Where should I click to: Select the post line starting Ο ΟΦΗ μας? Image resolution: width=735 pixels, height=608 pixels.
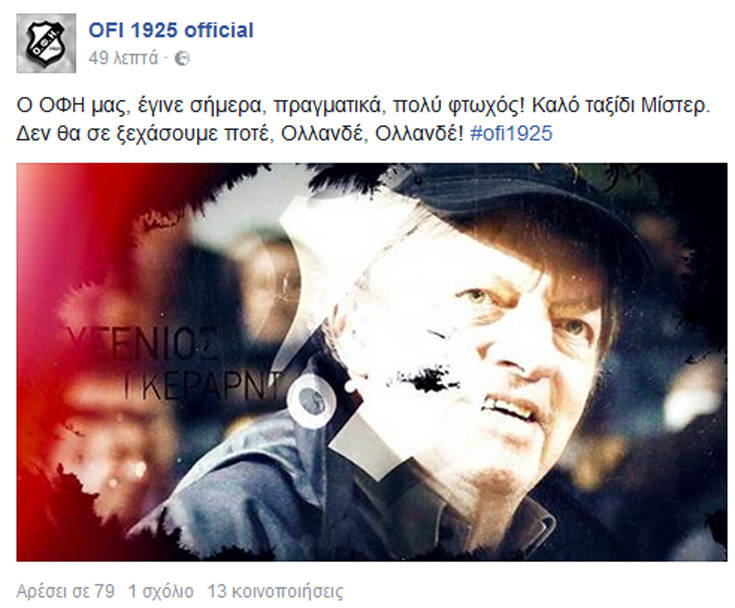pos(363,106)
